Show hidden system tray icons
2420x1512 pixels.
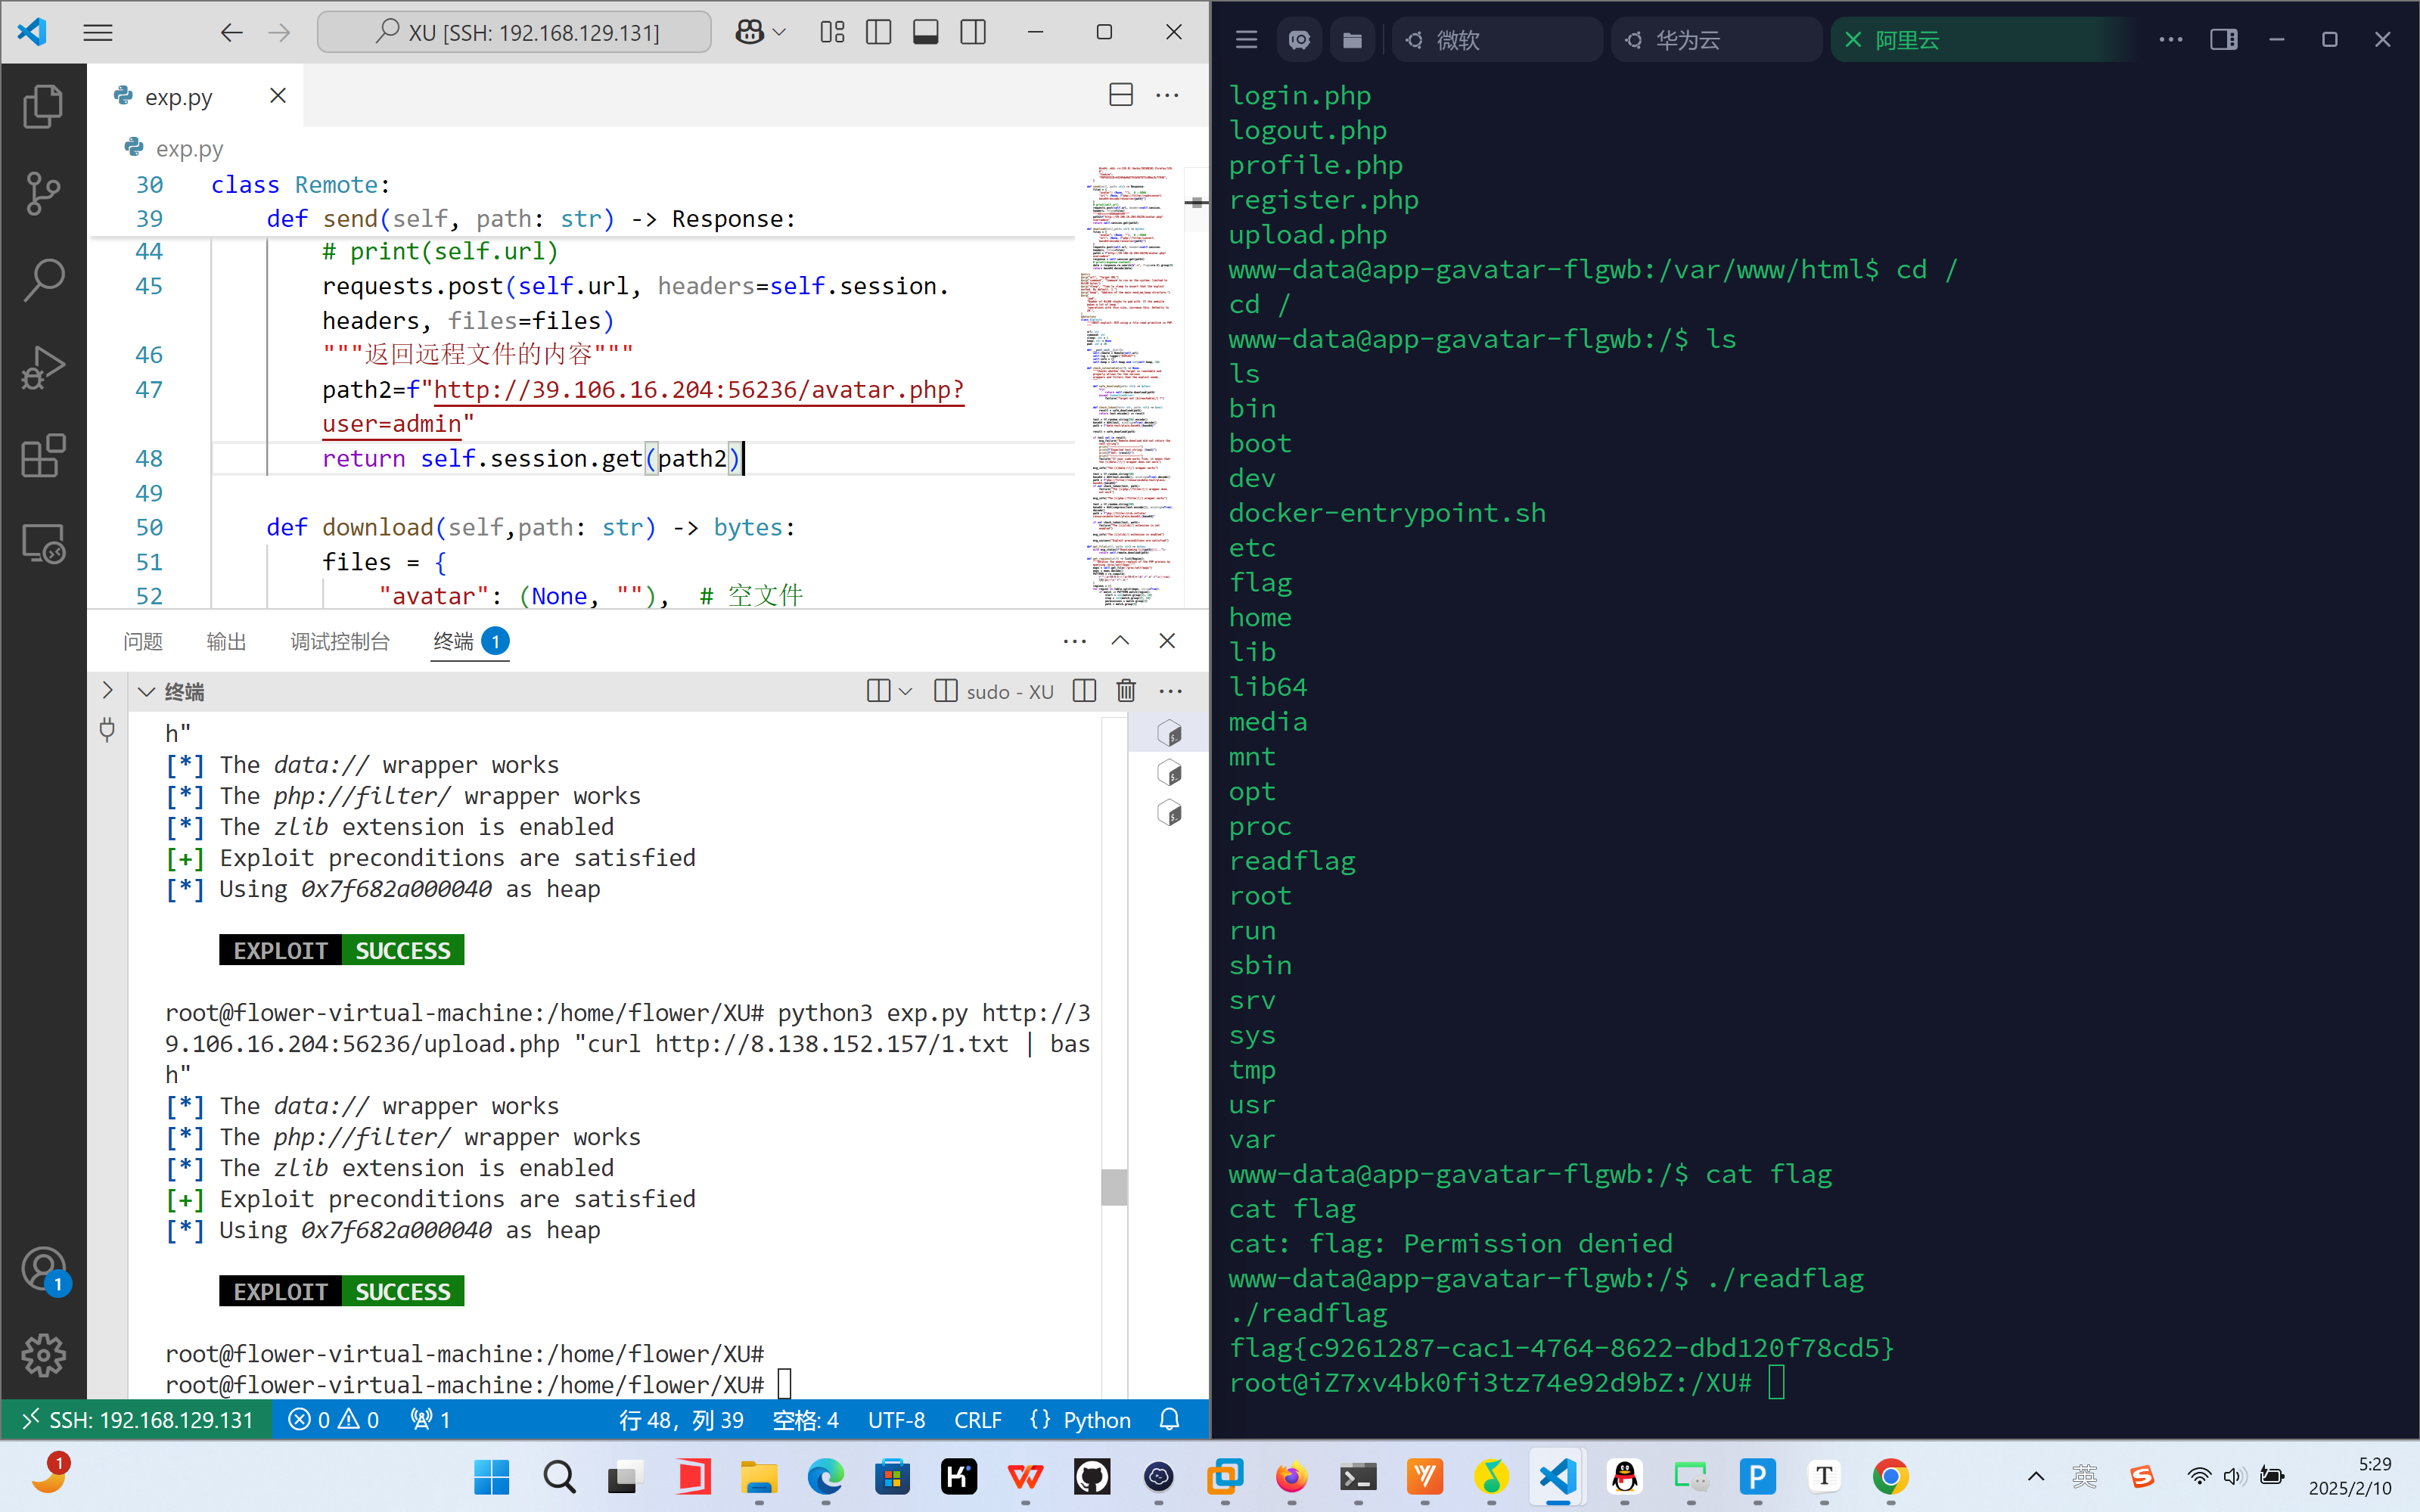2035,1477
